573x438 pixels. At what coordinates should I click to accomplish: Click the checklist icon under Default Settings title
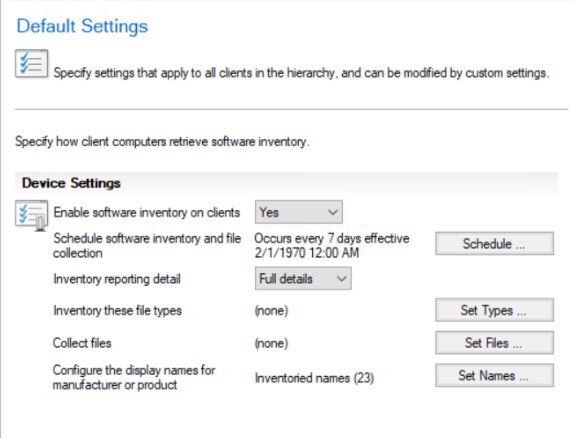31,64
